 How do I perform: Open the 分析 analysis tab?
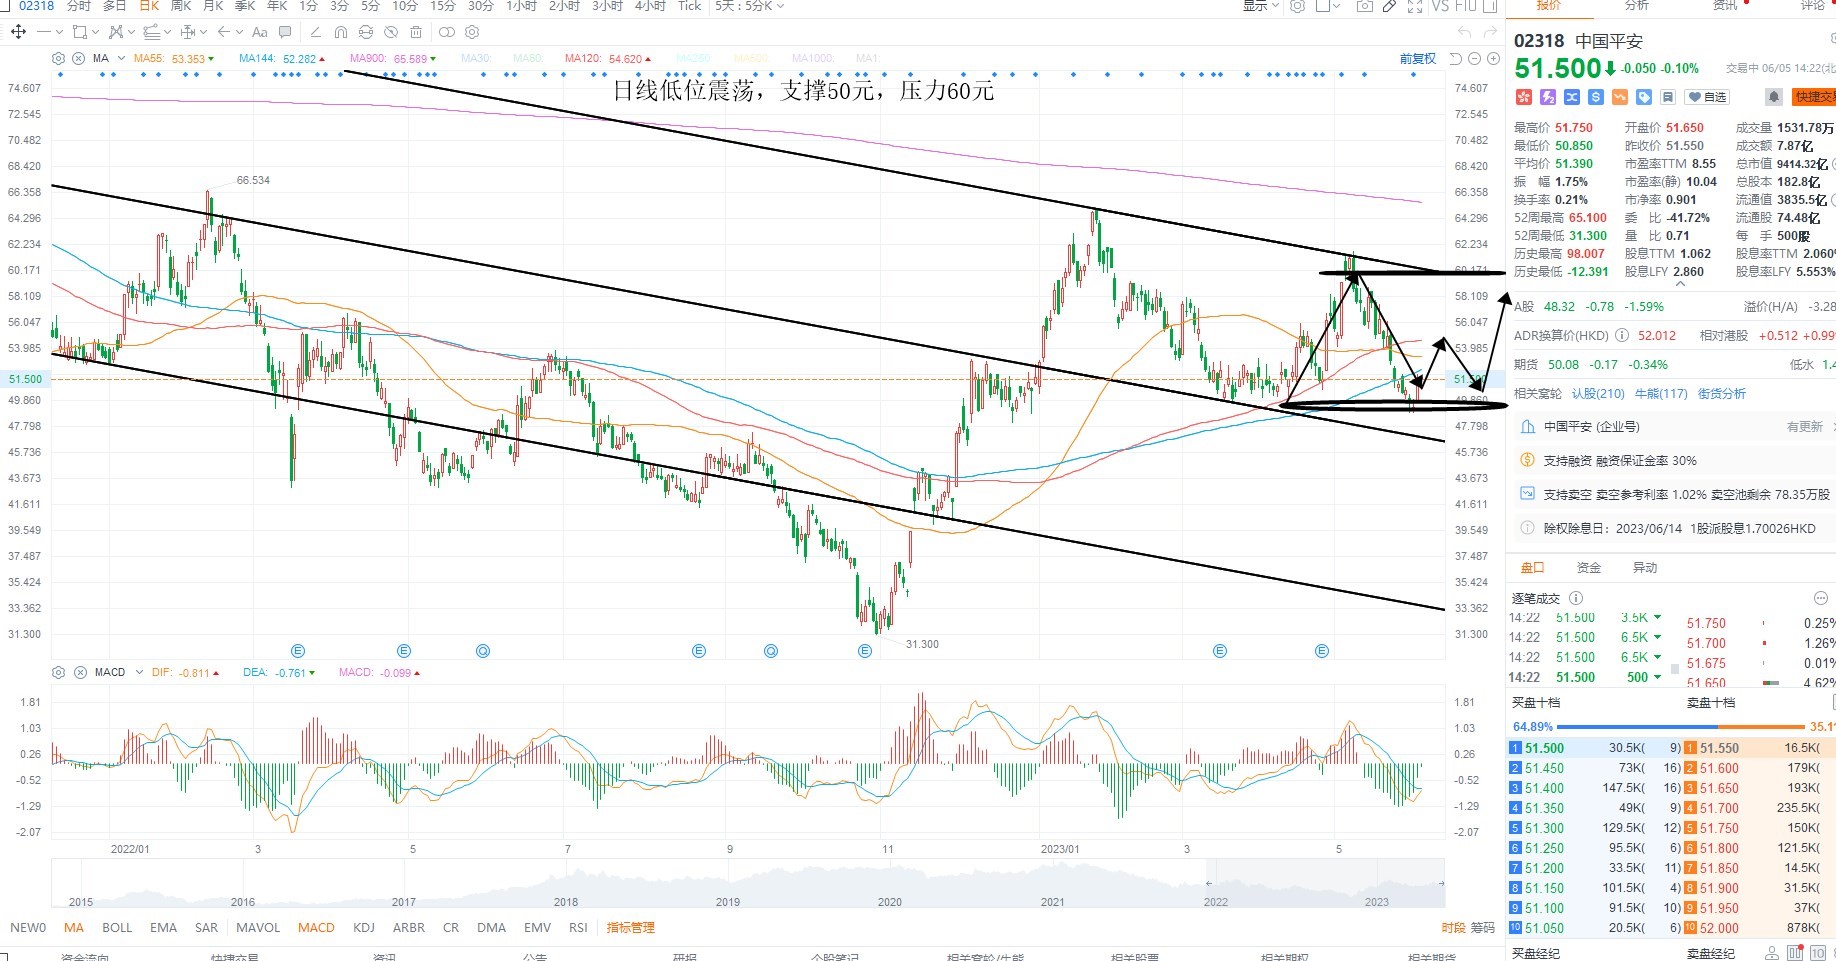click(x=1637, y=6)
